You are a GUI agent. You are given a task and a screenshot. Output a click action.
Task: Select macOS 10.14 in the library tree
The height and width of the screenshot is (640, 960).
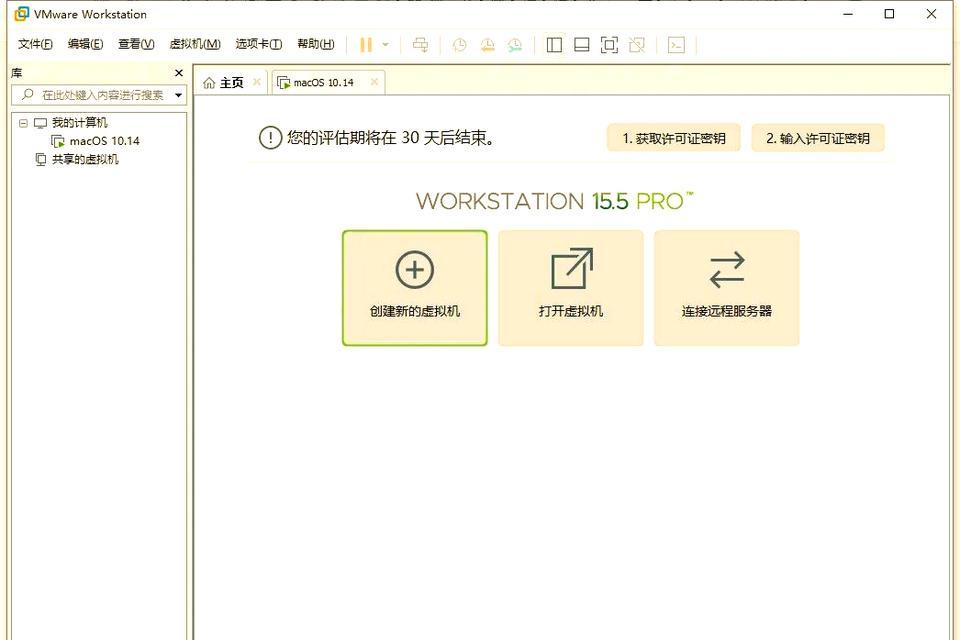pos(105,141)
